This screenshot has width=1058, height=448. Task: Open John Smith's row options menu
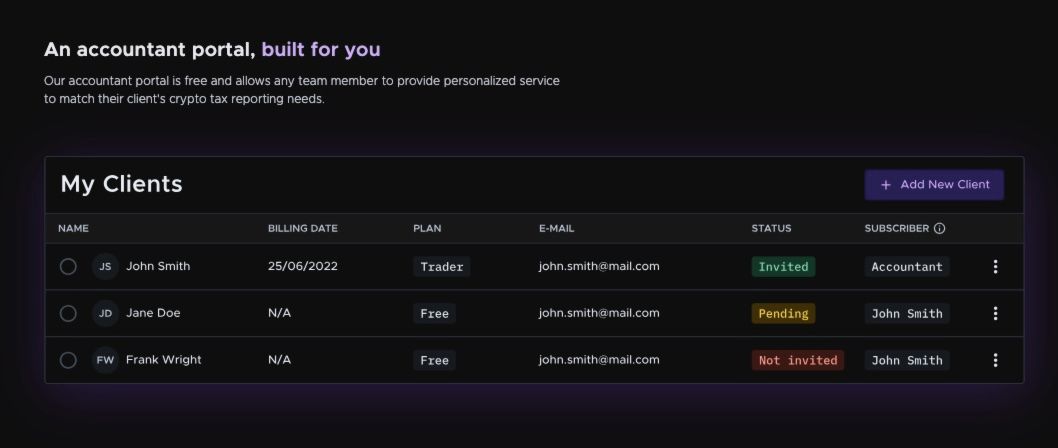995,267
